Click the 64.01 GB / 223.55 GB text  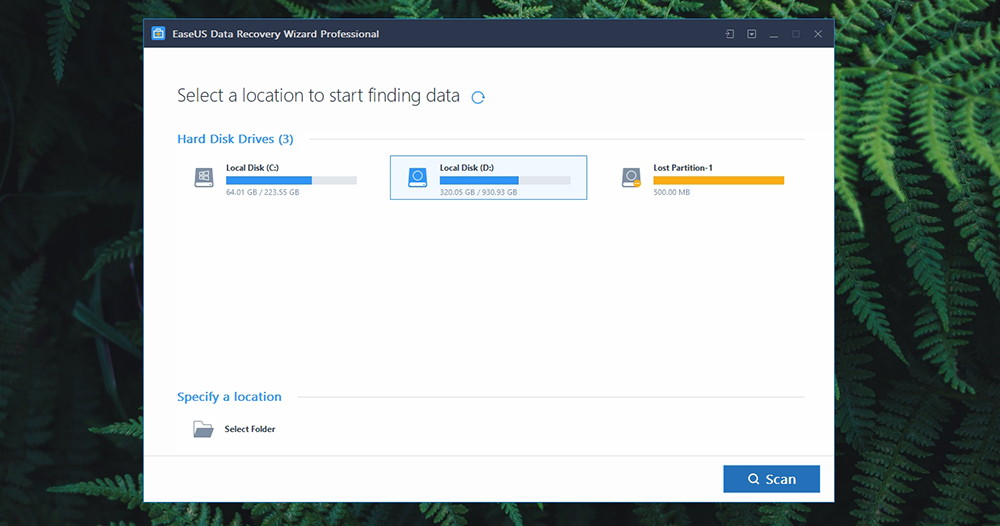pyautogui.click(x=262, y=192)
